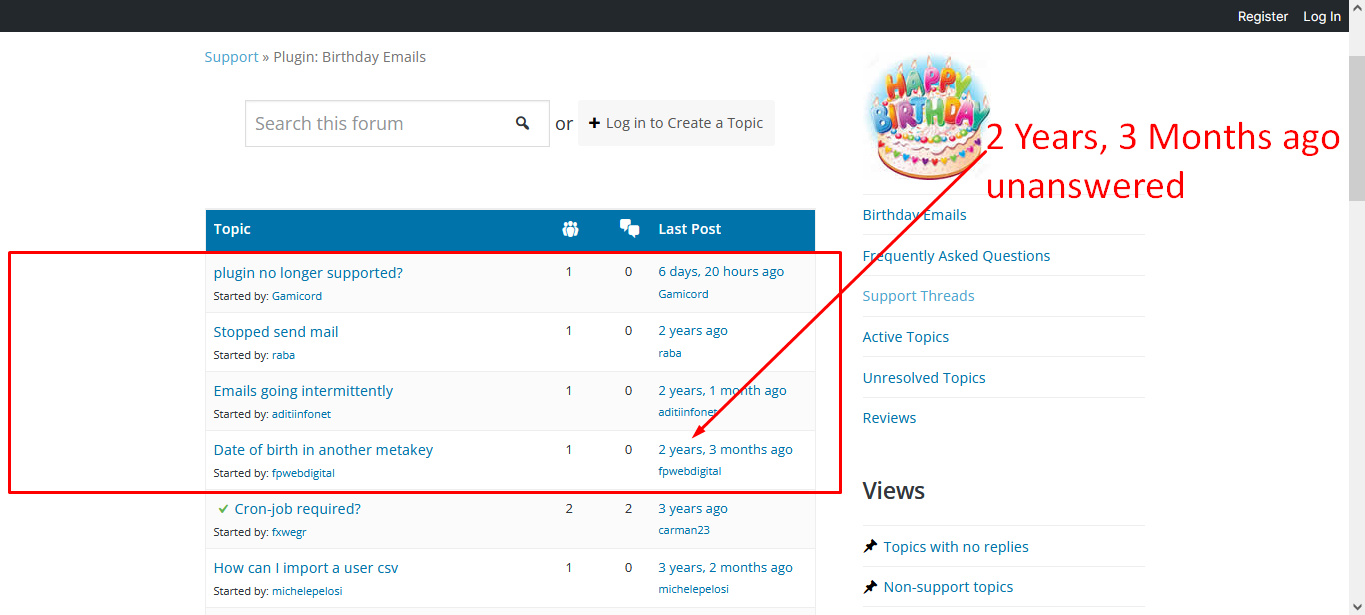This screenshot has width=1365, height=615.
Task: Open Register in the top bar
Action: coord(1262,16)
